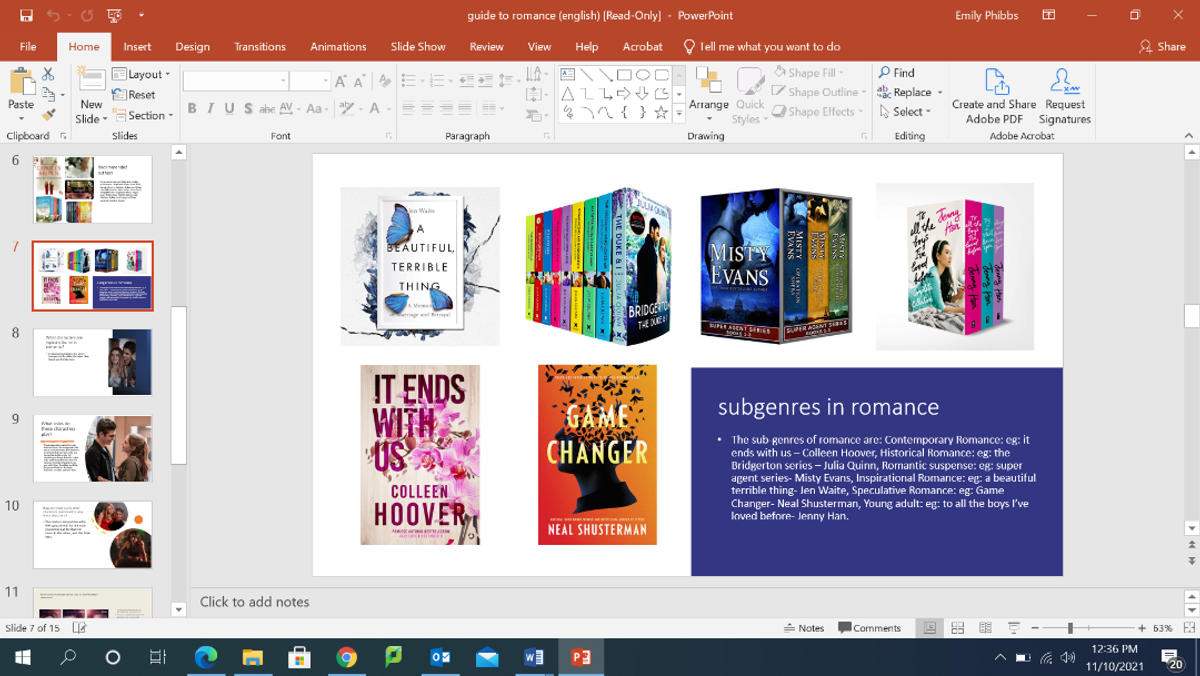Open the File menu
This screenshot has width=1200, height=676.
(28, 46)
